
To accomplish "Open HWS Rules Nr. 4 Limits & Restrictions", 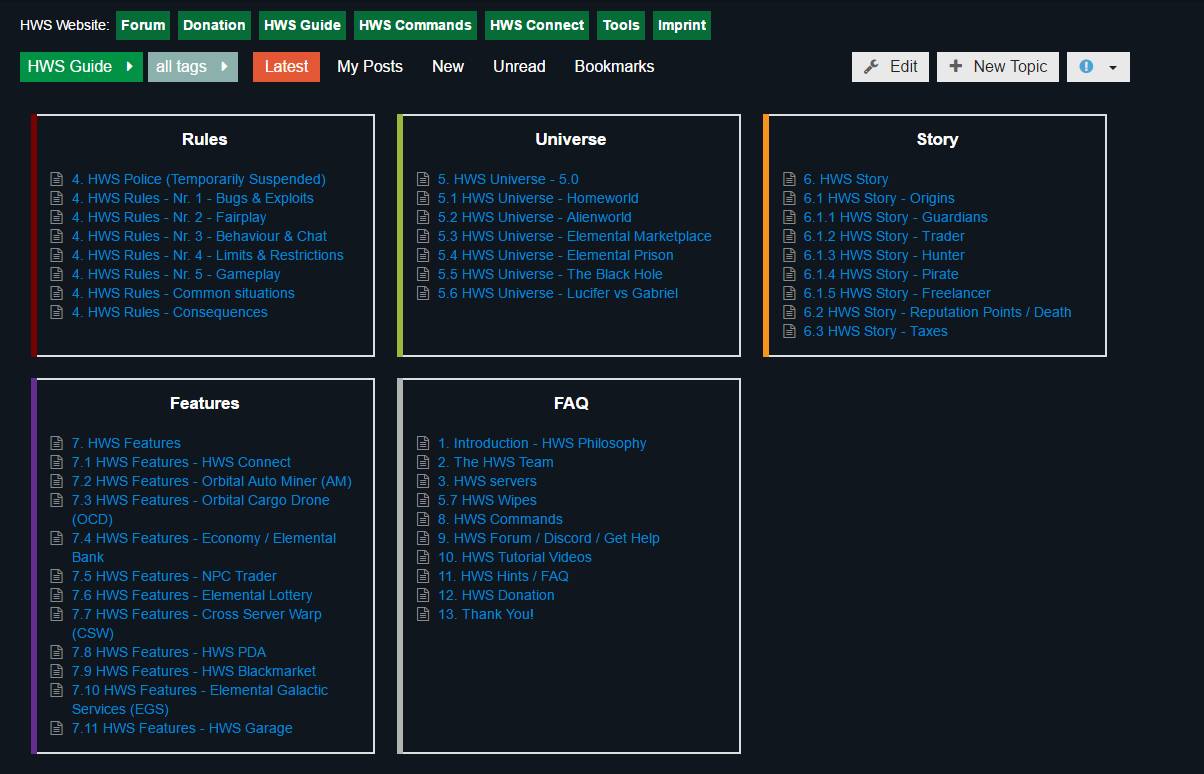I will pos(208,255).
